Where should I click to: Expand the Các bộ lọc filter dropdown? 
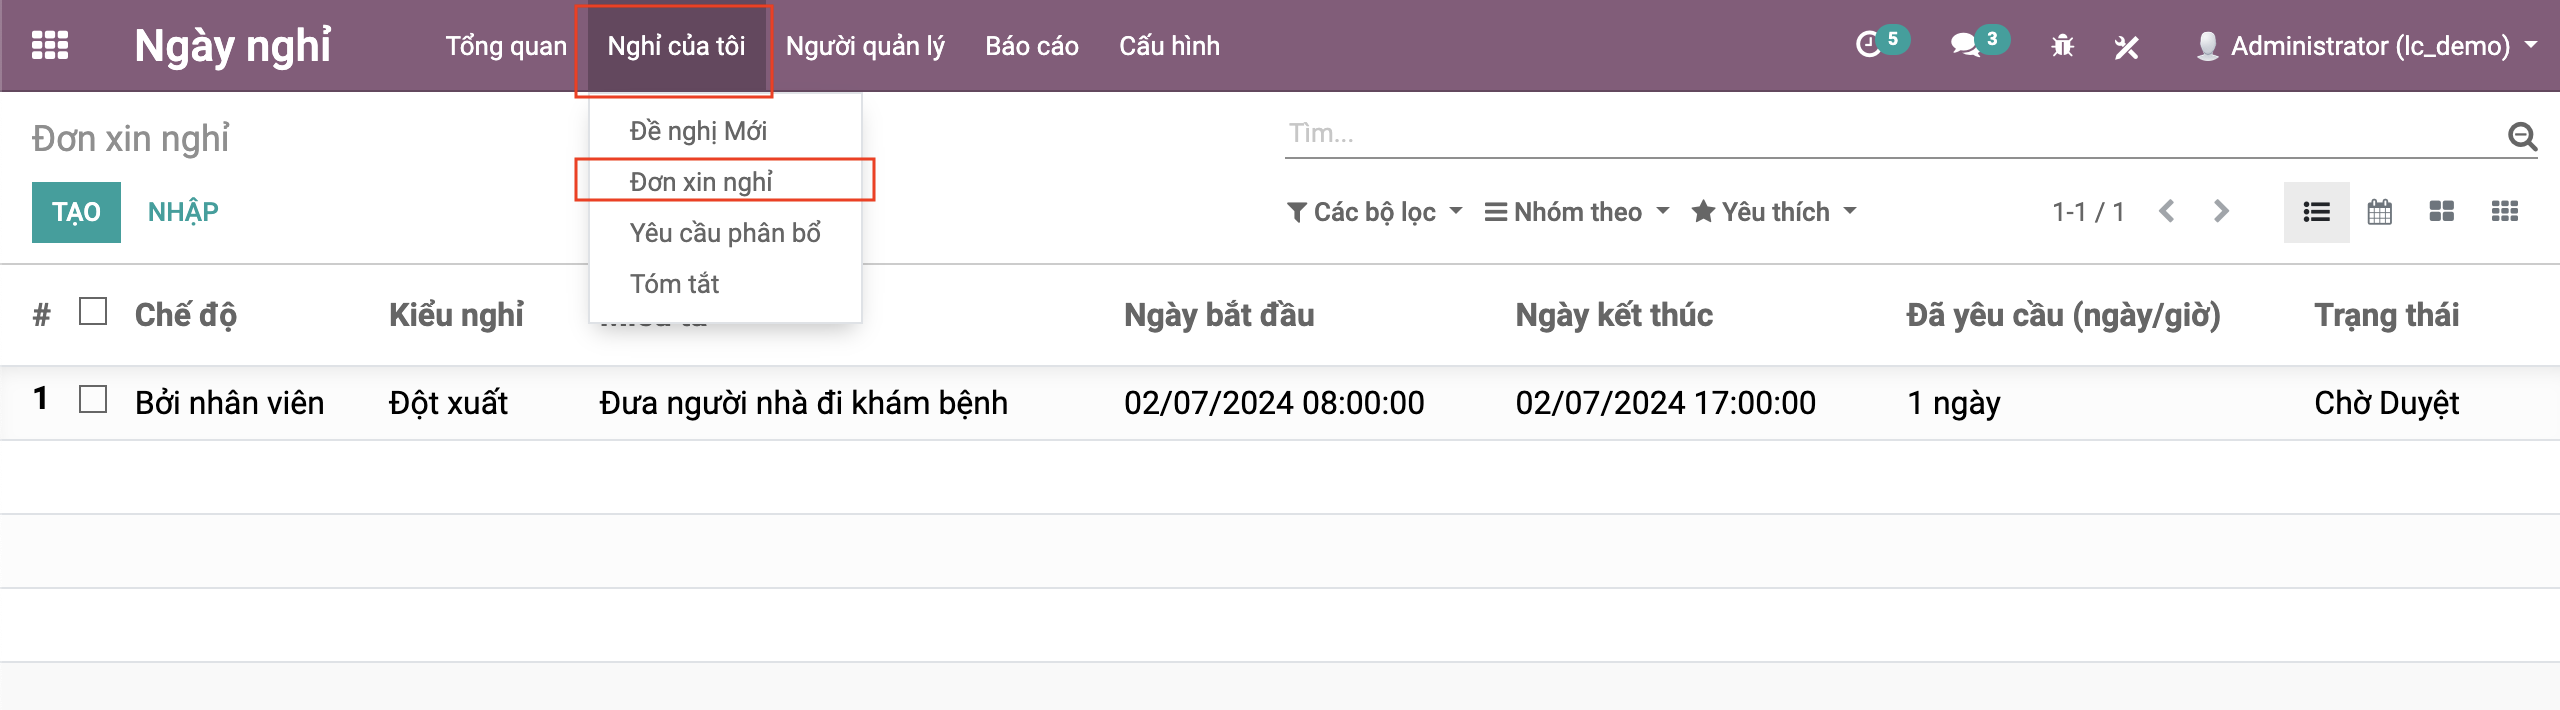tap(1374, 212)
